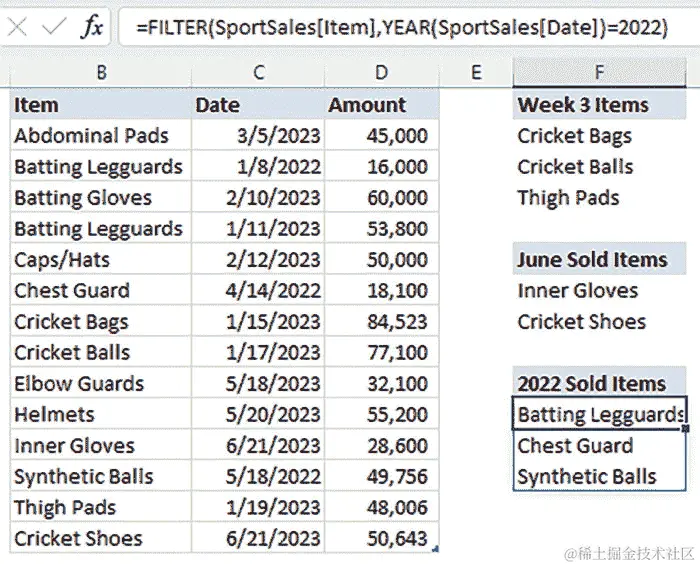Select the Abdominal Pads cell

[x=101, y=135]
